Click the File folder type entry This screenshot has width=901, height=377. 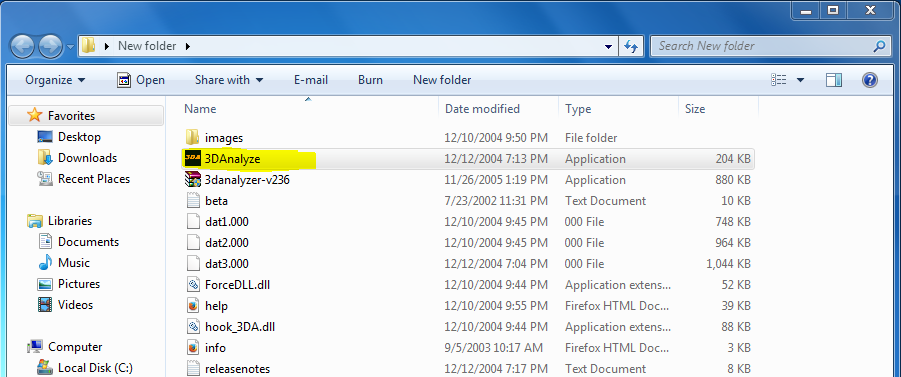(x=591, y=138)
